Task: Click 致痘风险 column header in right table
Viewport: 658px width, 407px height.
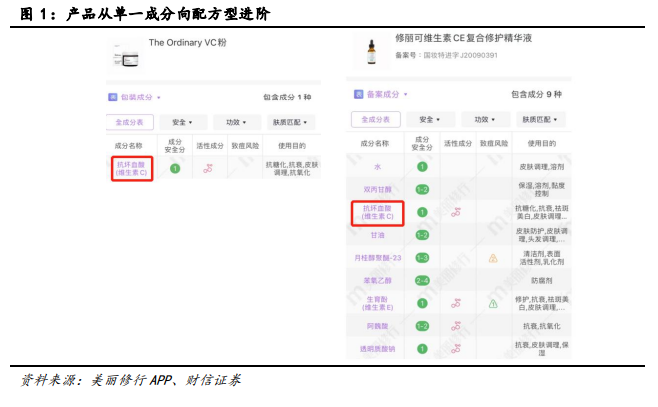Action: (494, 143)
